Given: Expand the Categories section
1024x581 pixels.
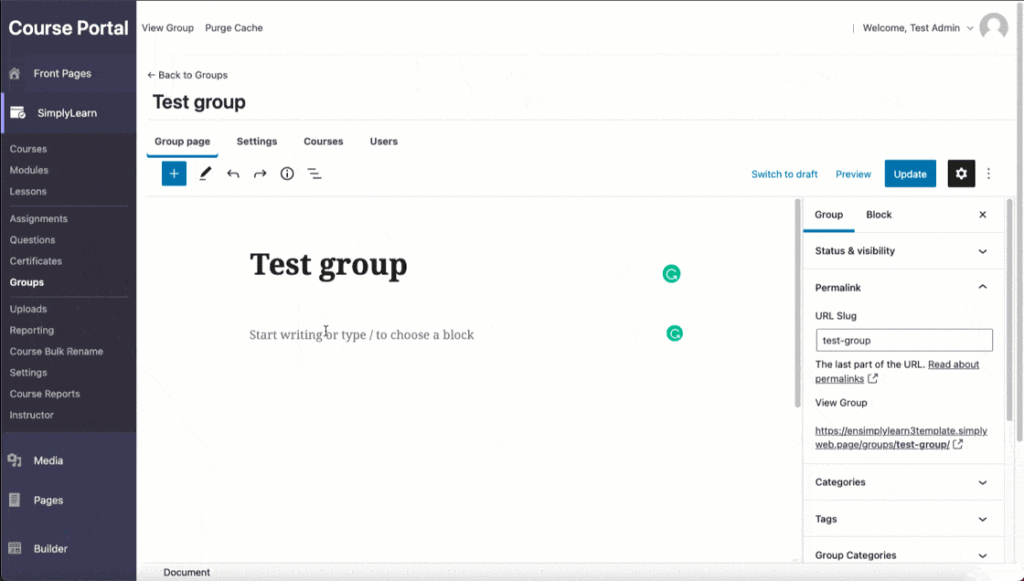Looking at the screenshot, I should tap(900, 482).
